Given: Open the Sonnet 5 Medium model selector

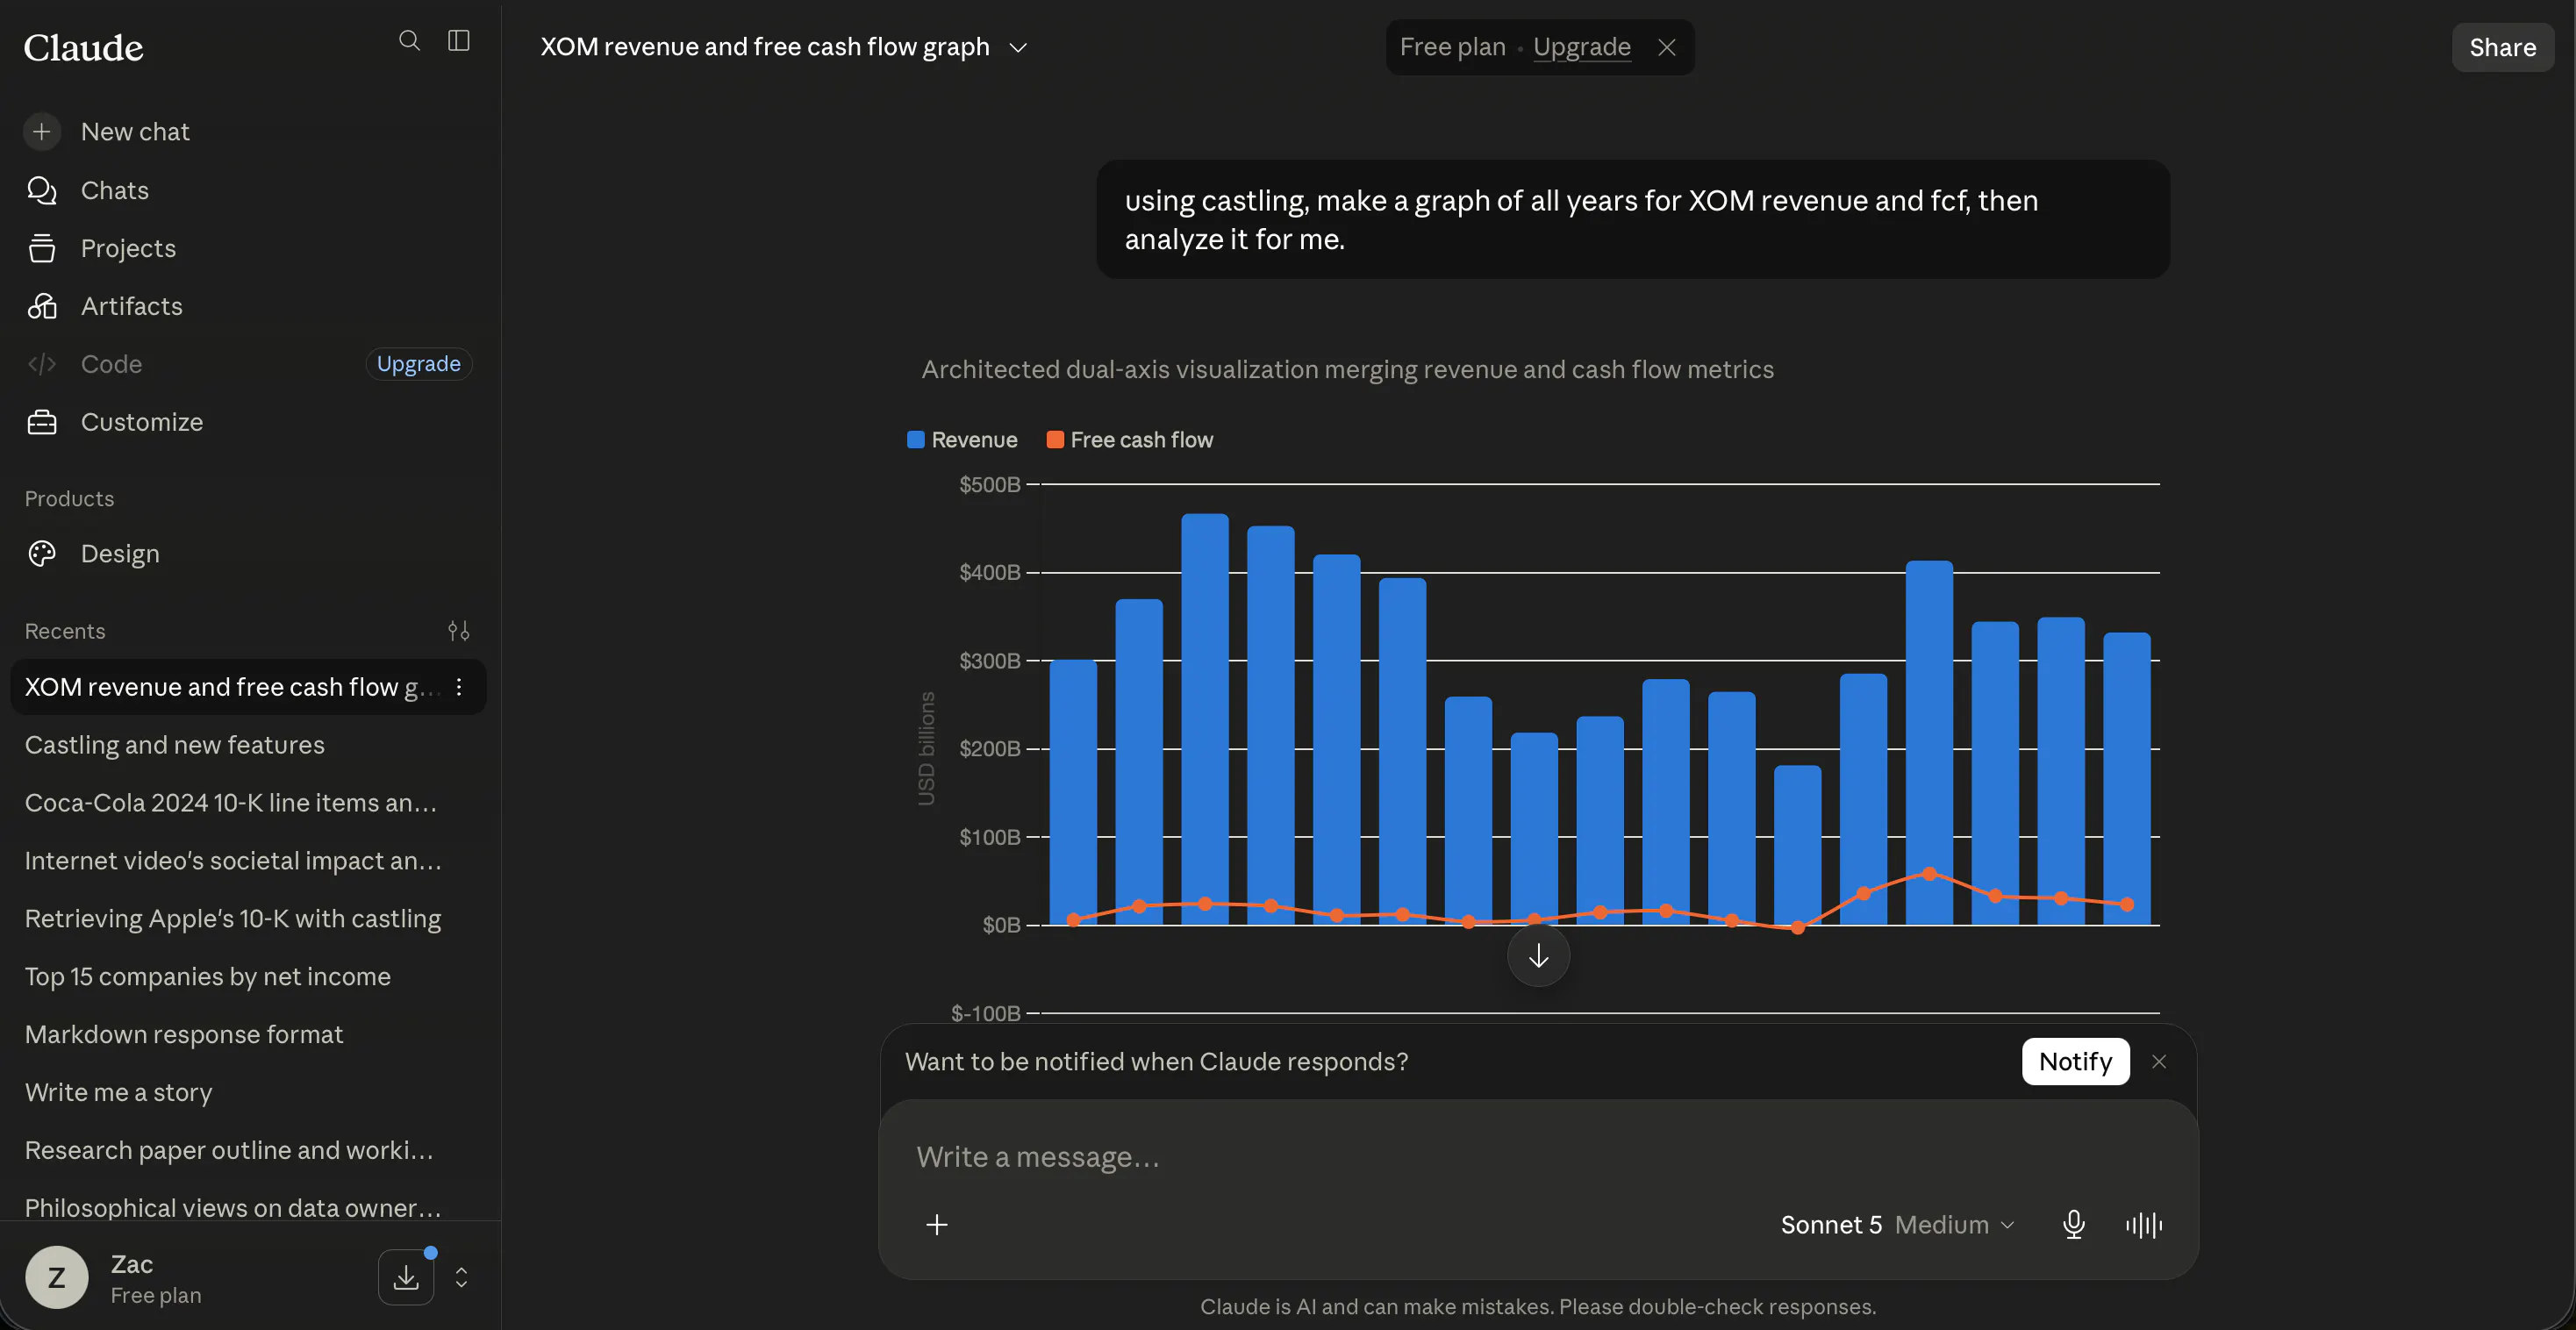Looking at the screenshot, I should (1898, 1225).
